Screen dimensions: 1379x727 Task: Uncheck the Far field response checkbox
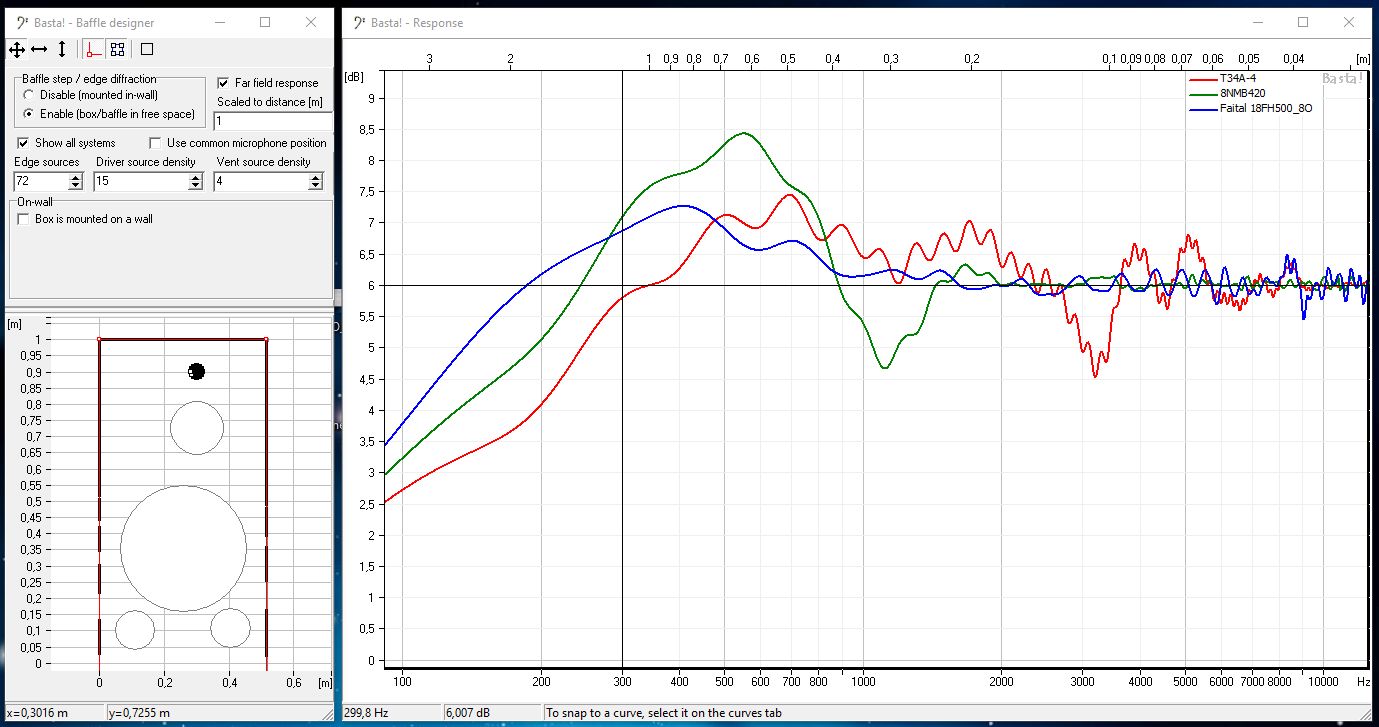224,83
